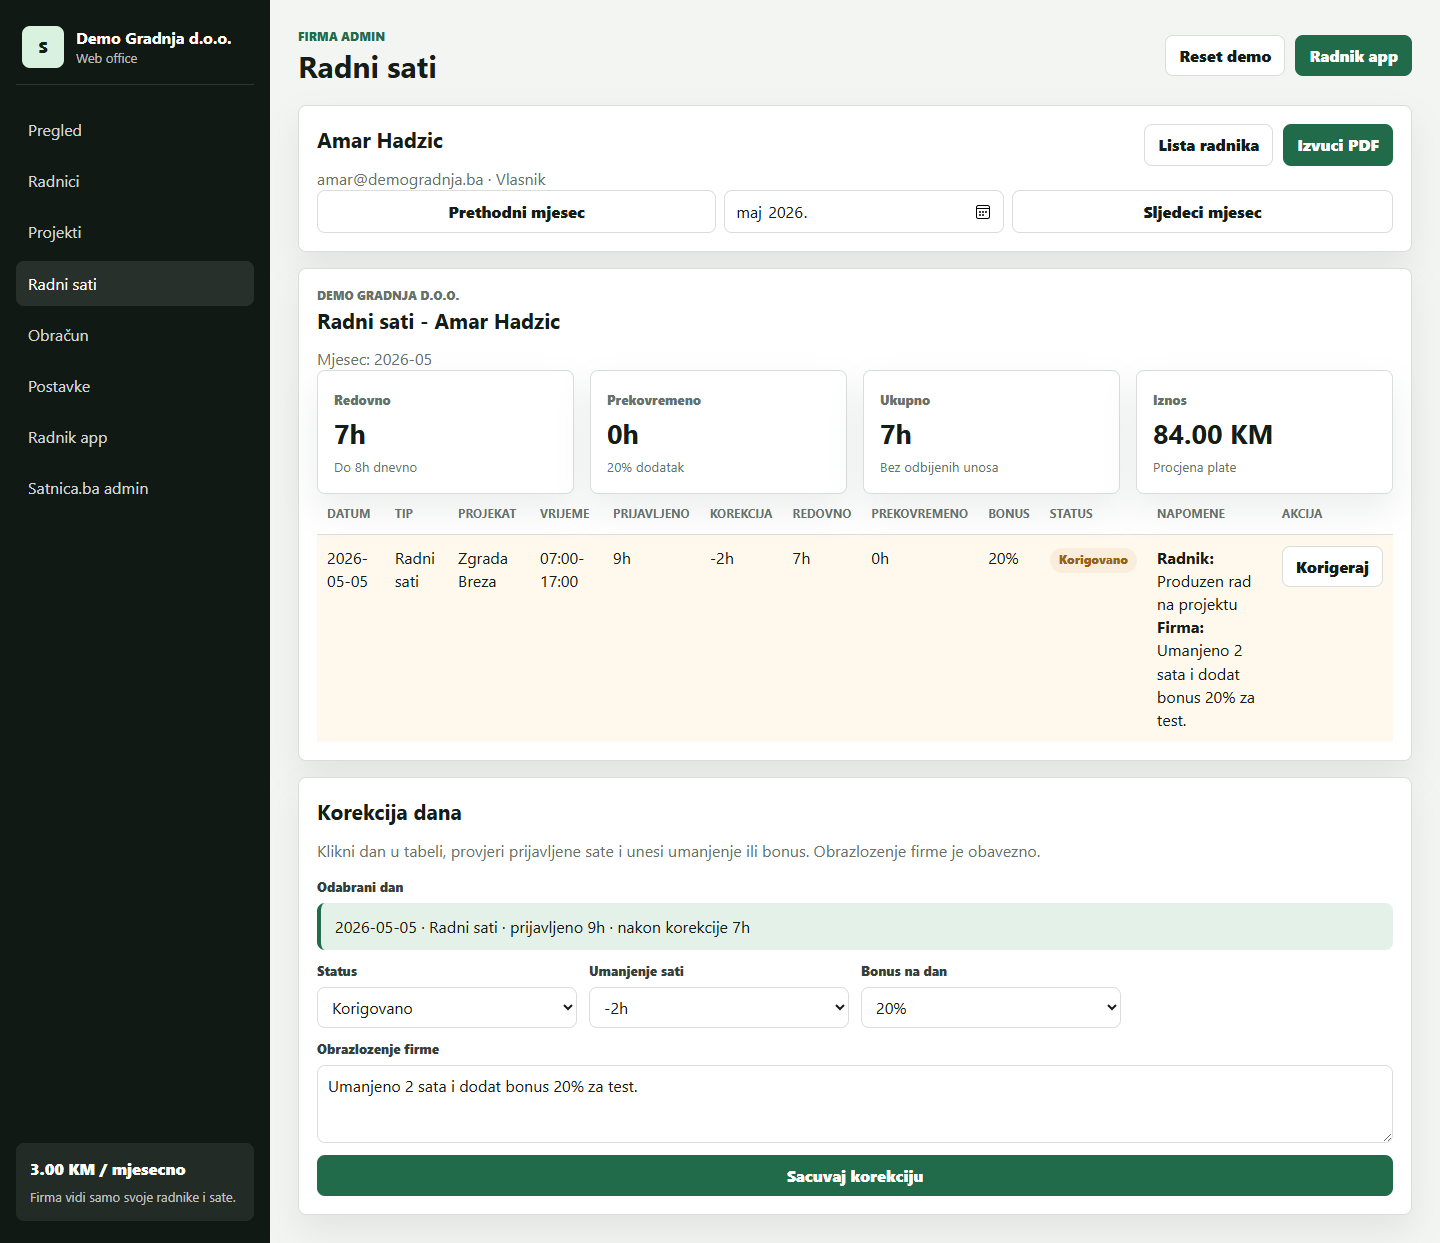The height and width of the screenshot is (1243, 1440).
Task: Open Satnica.ba admin sidebar entry
Action: click(x=135, y=488)
